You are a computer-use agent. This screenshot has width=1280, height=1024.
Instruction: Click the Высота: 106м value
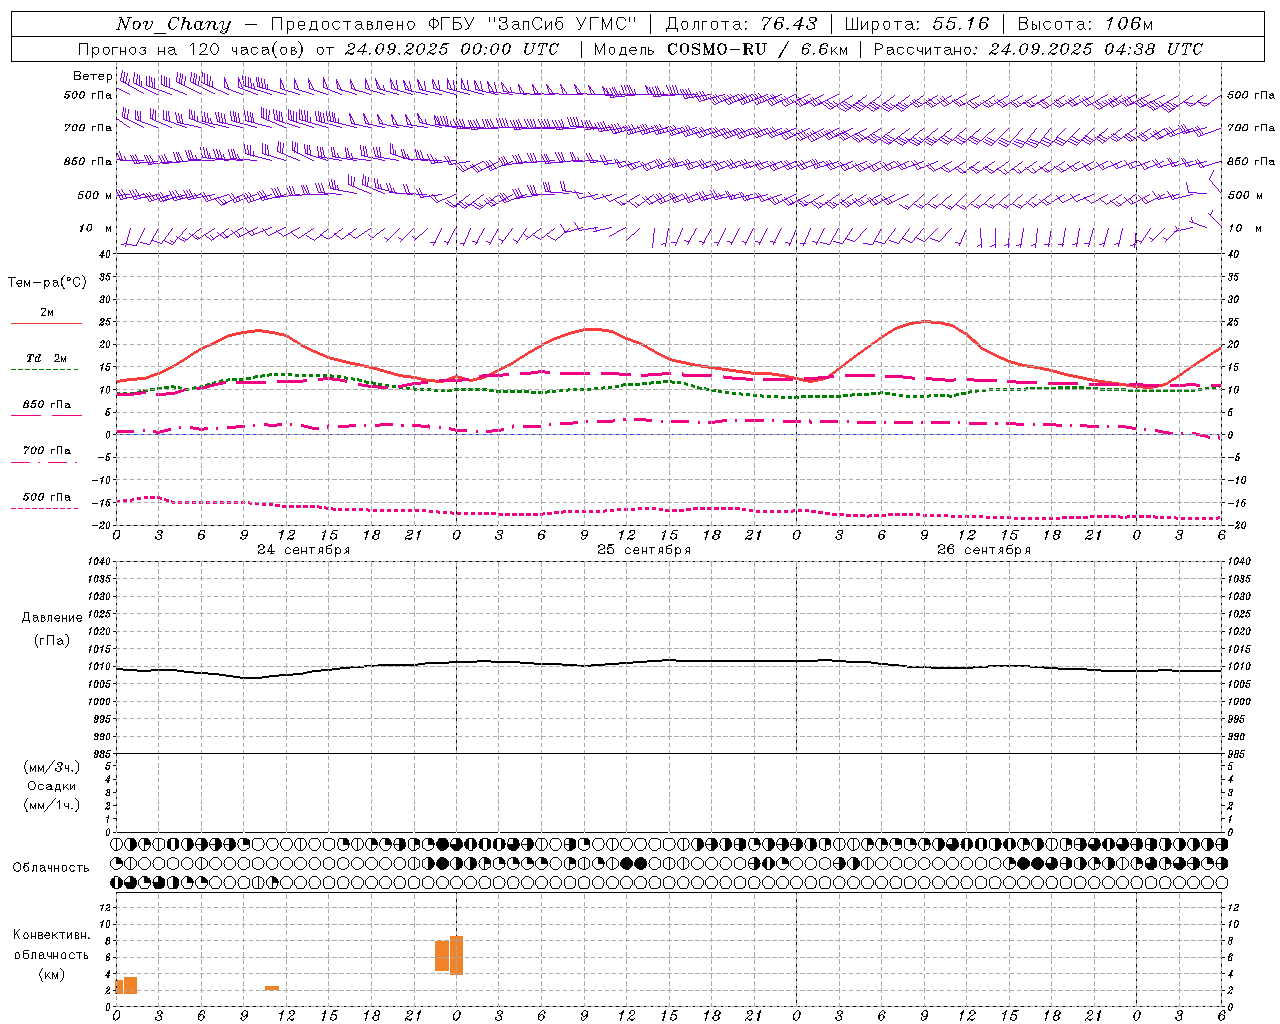pos(1085,24)
